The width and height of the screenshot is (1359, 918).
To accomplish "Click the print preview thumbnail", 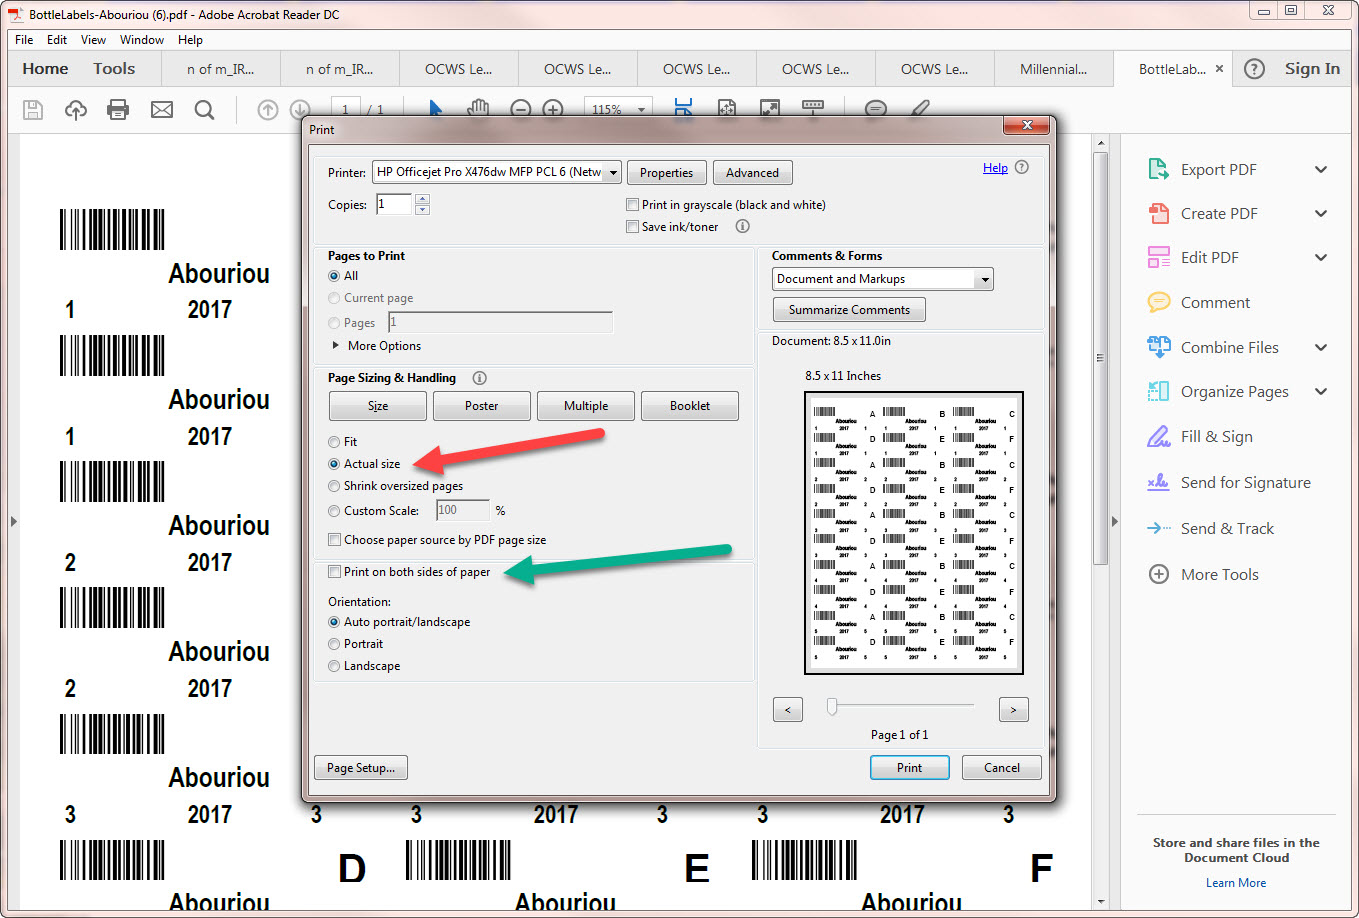I will (x=914, y=534).
